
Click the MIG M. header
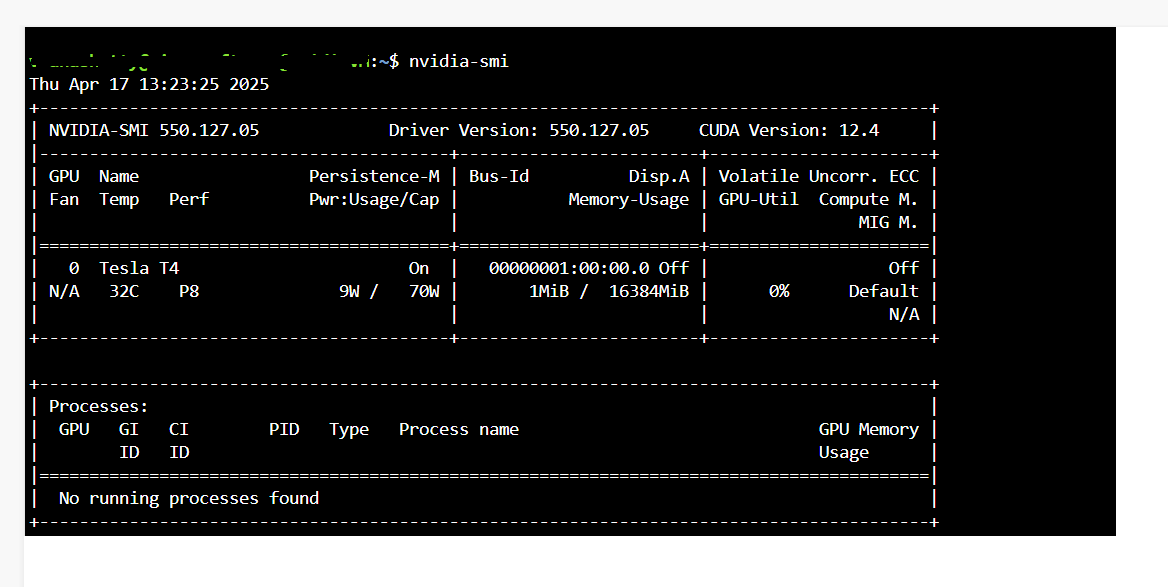click(889, 223)
